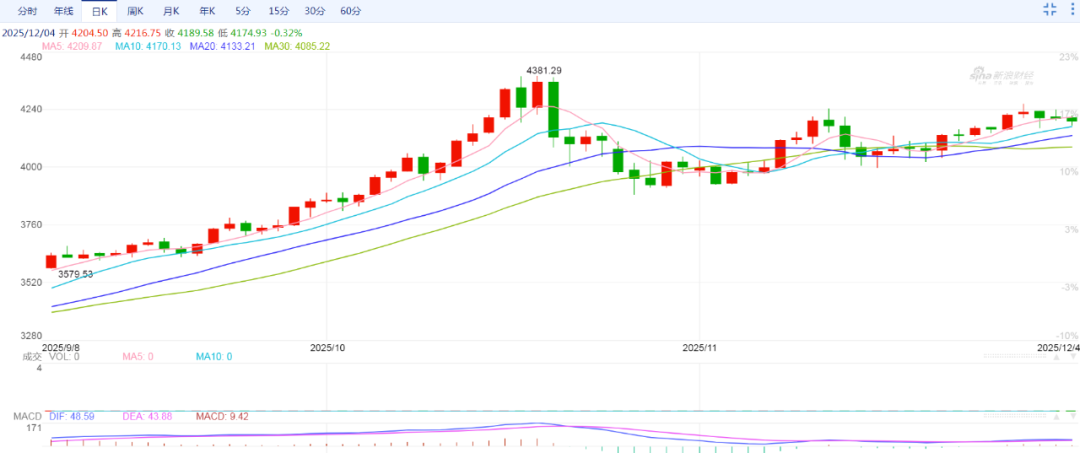
Task: Switch to the 5分 interval
Action: tap(243, 11)
